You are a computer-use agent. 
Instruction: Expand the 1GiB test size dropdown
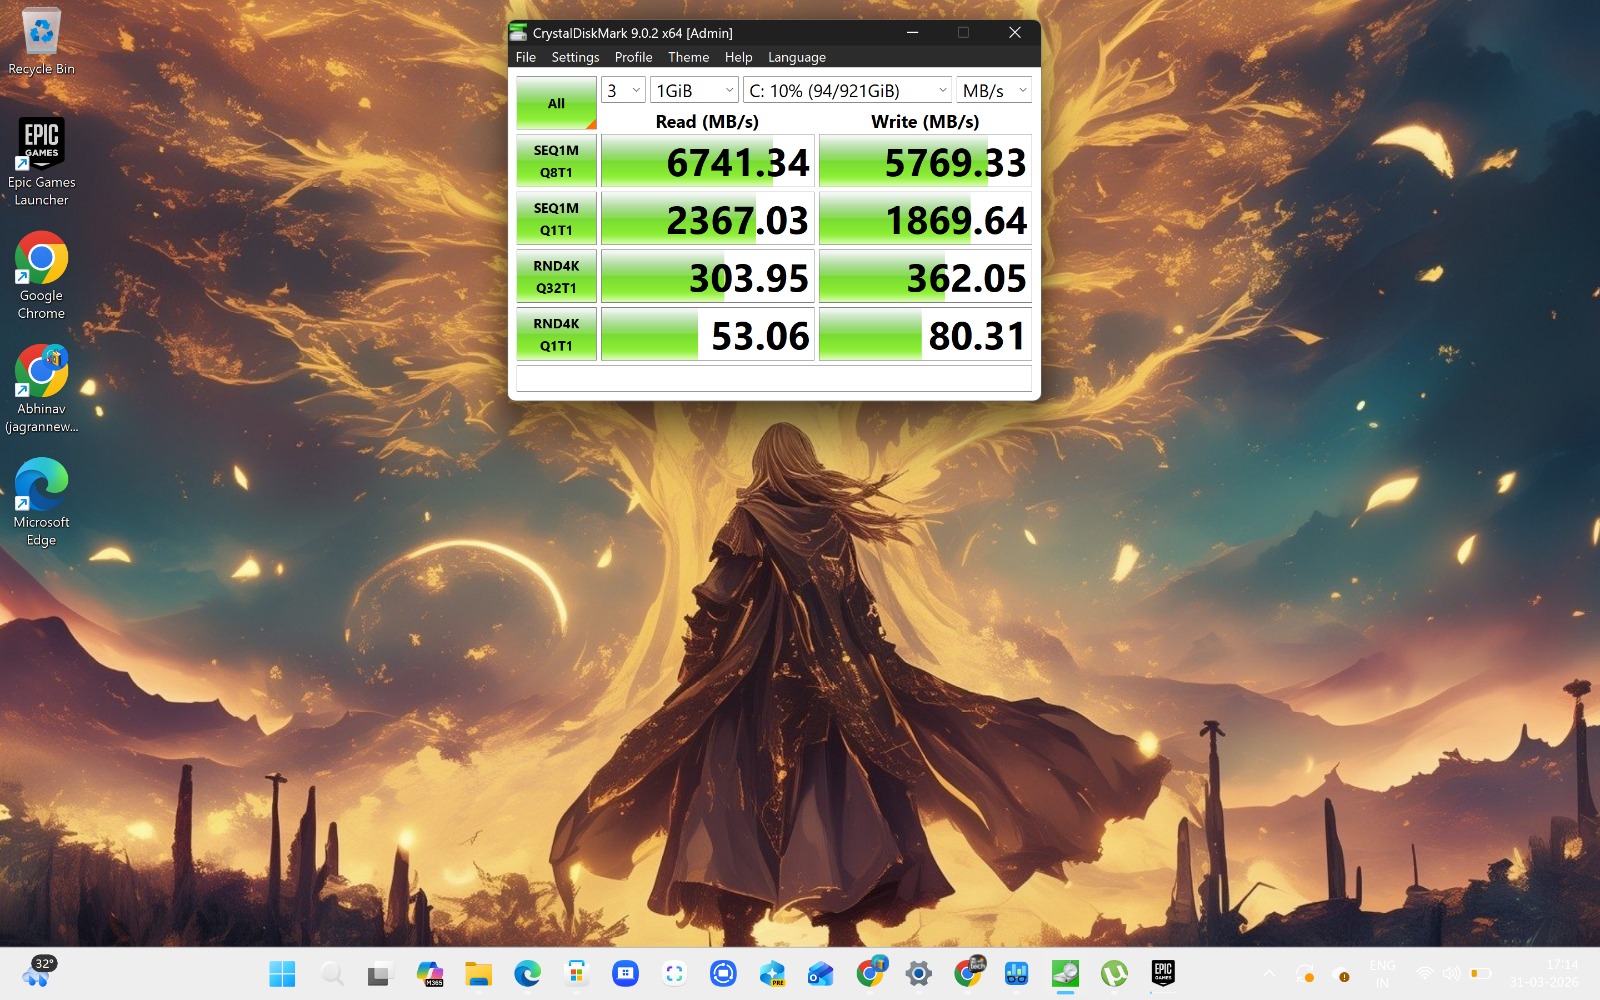tap(694, 90)
